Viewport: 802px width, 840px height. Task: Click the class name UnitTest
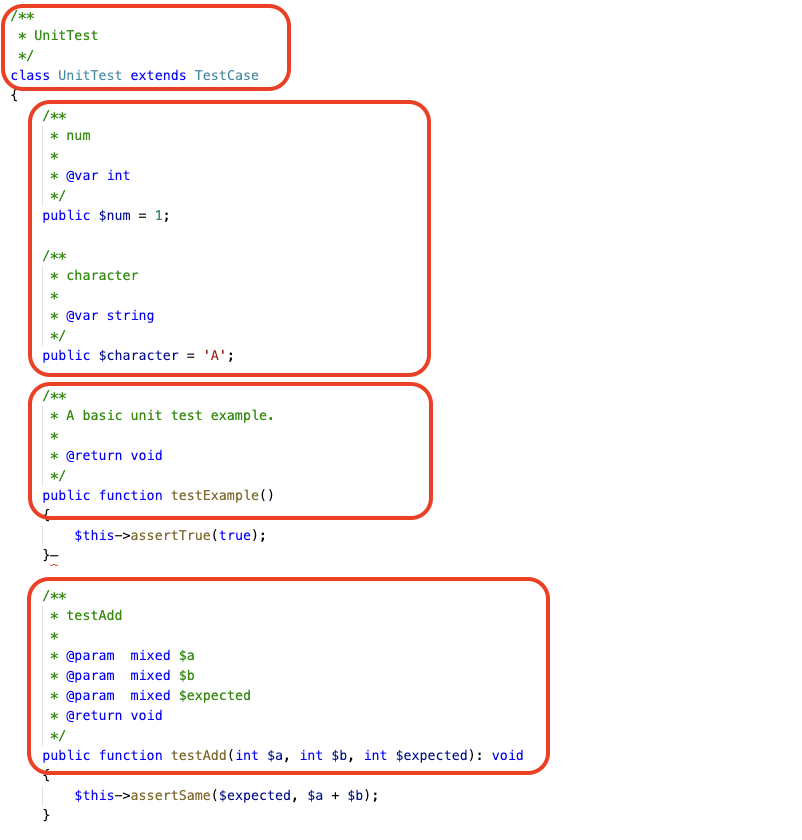click(x=90, y=75)
